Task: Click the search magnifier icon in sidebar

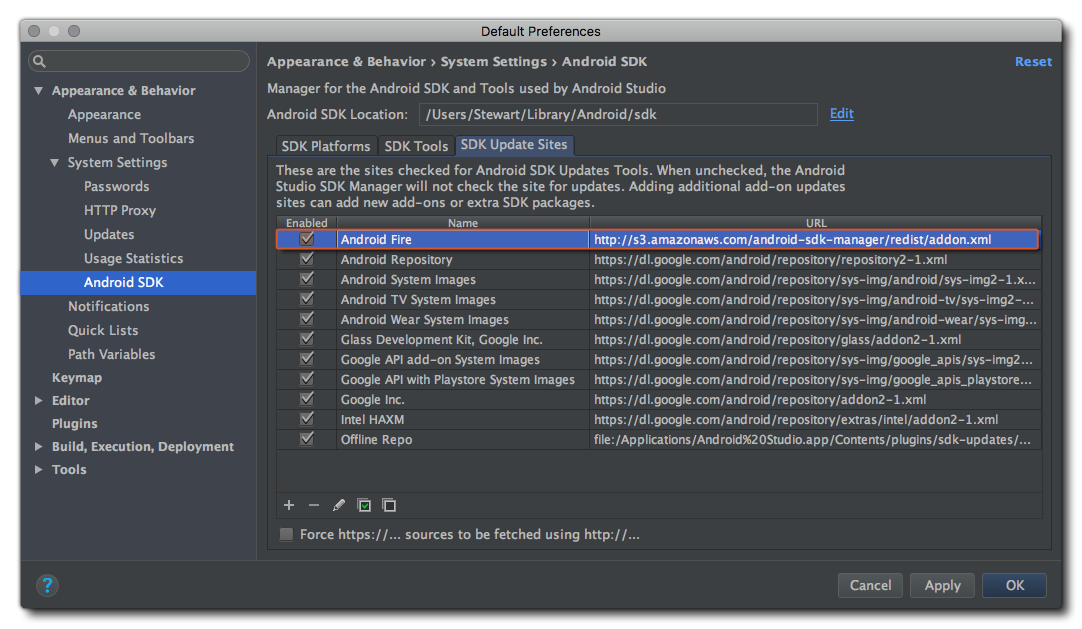Action: (x=40, y=62)
